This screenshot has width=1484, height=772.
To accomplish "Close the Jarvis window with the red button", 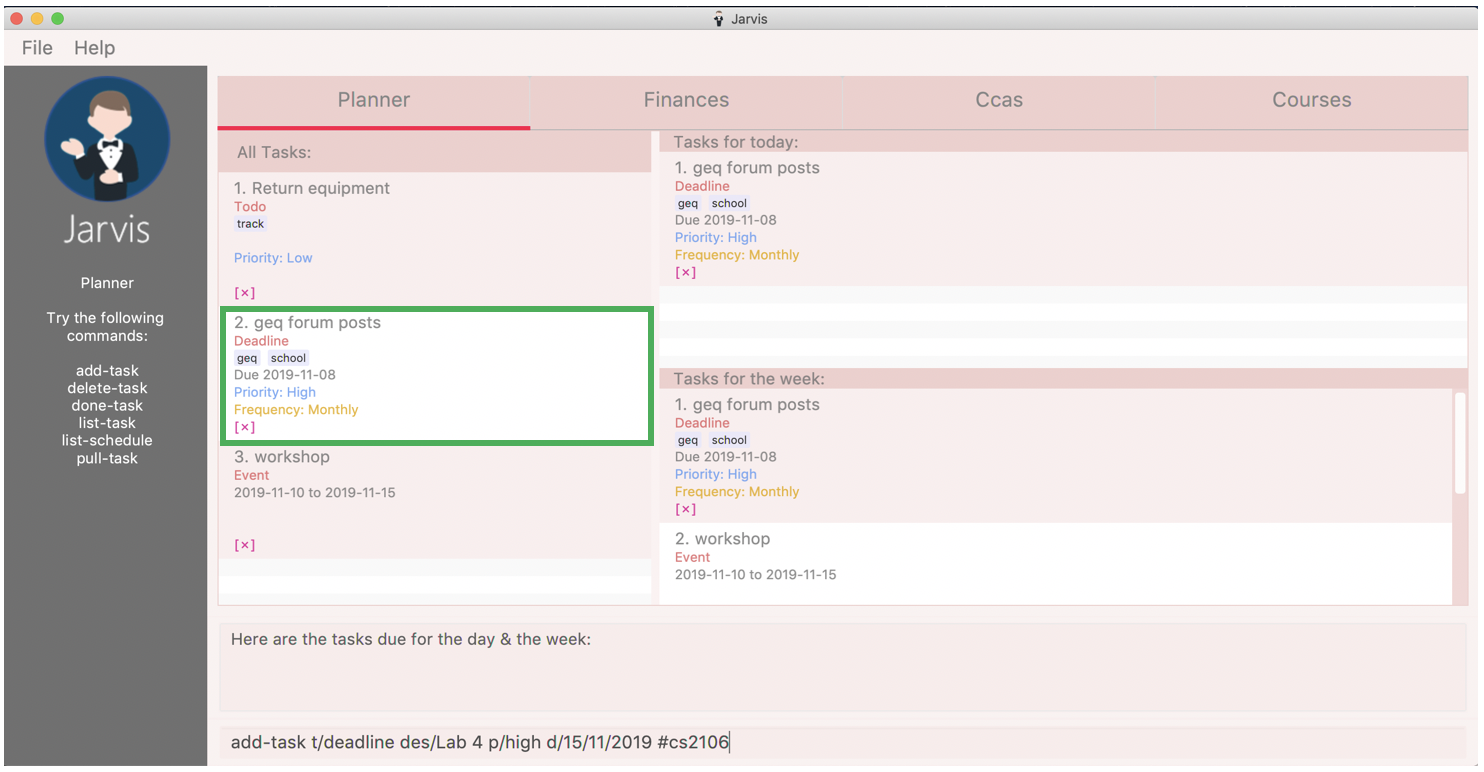I will (x=16, y=19).
